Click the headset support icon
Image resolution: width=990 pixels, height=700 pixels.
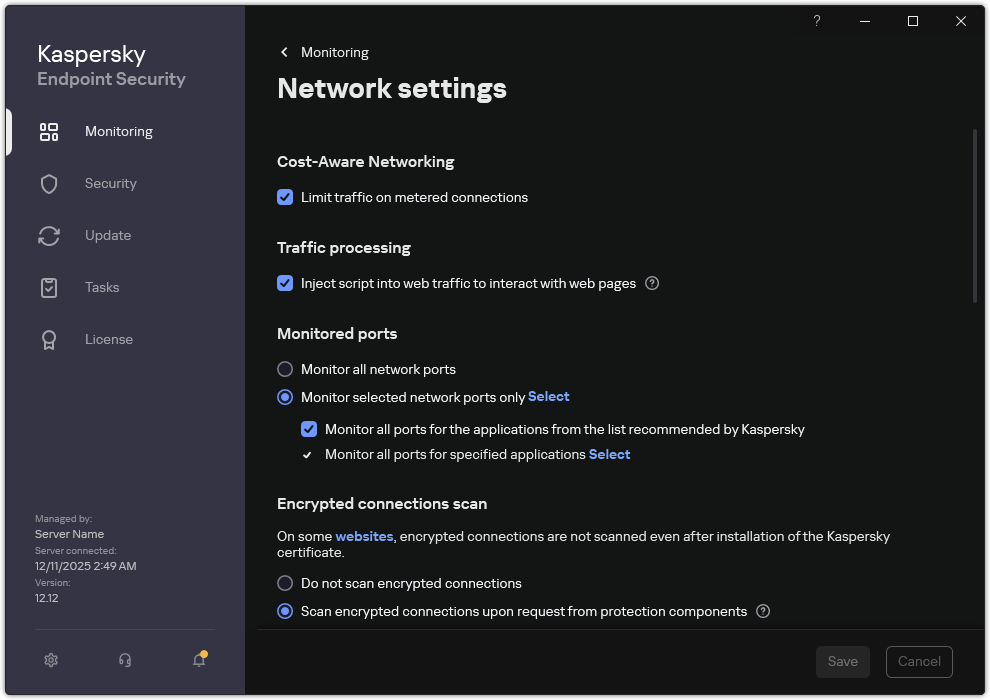pos(124,660)
